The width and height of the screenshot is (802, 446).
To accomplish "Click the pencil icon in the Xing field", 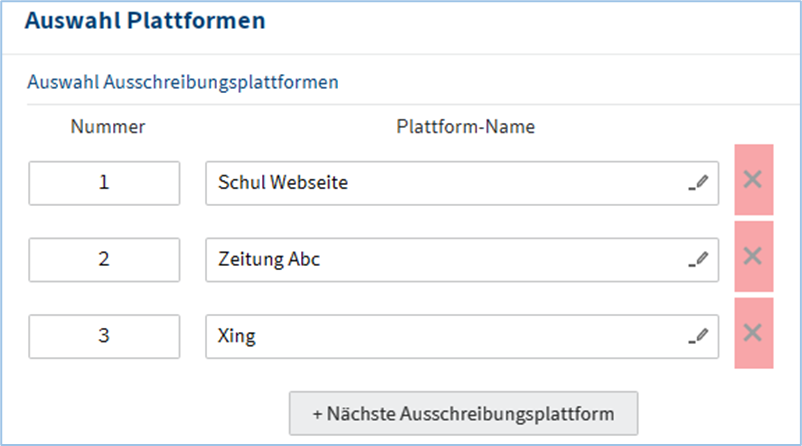I will (x=699, y=336).
